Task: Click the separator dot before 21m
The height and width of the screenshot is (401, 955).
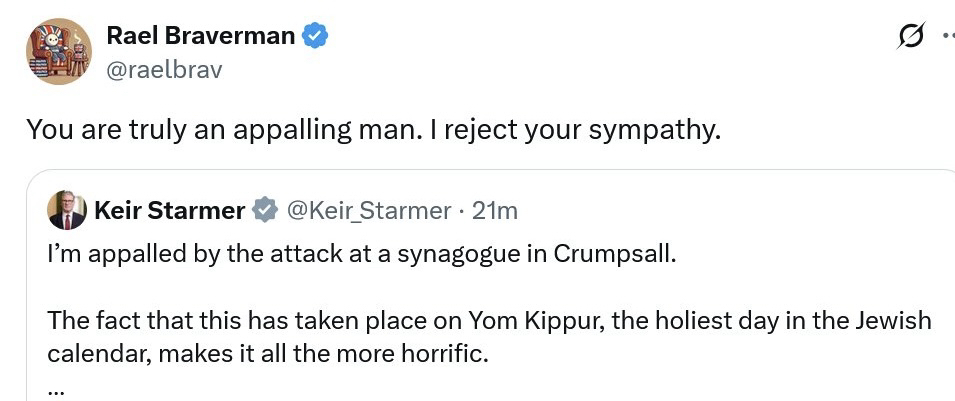Action: pos(461,210)
